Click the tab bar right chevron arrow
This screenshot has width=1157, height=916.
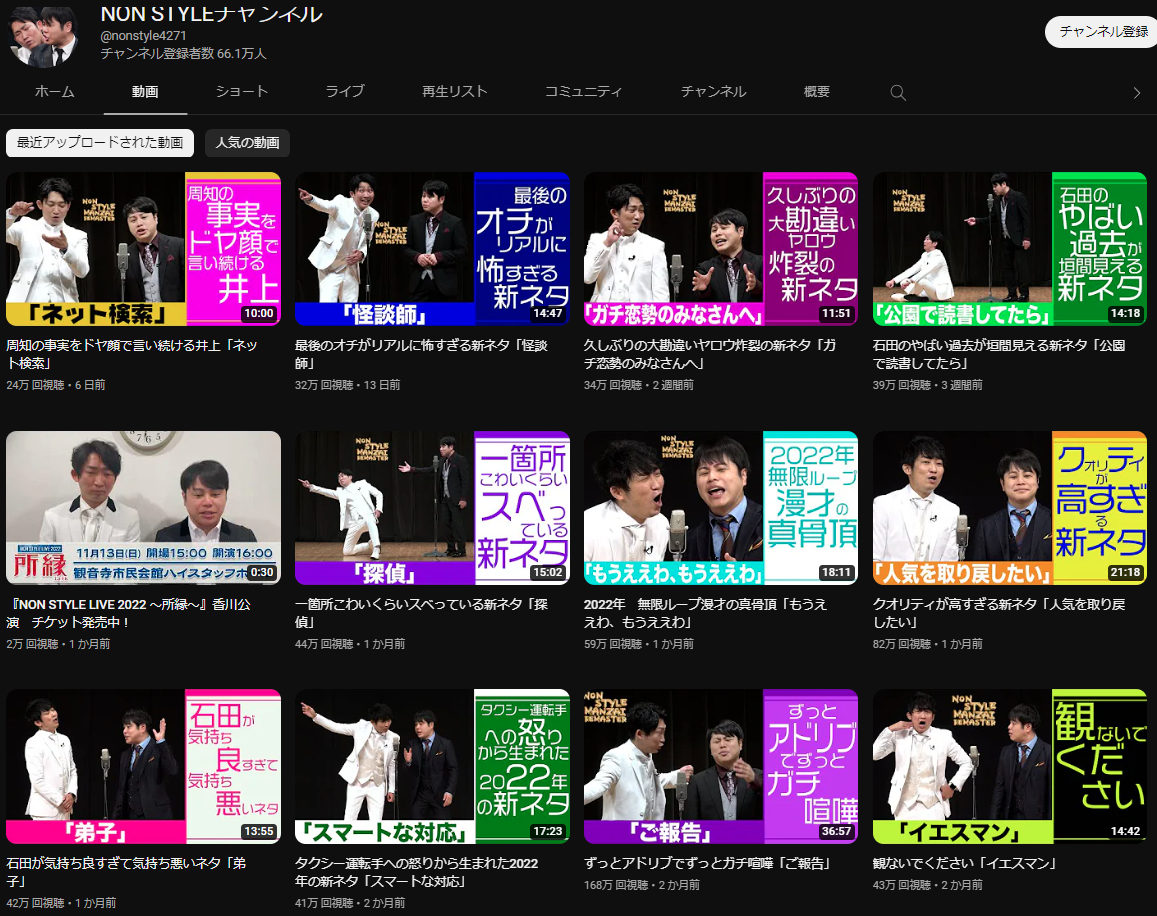1136,92
